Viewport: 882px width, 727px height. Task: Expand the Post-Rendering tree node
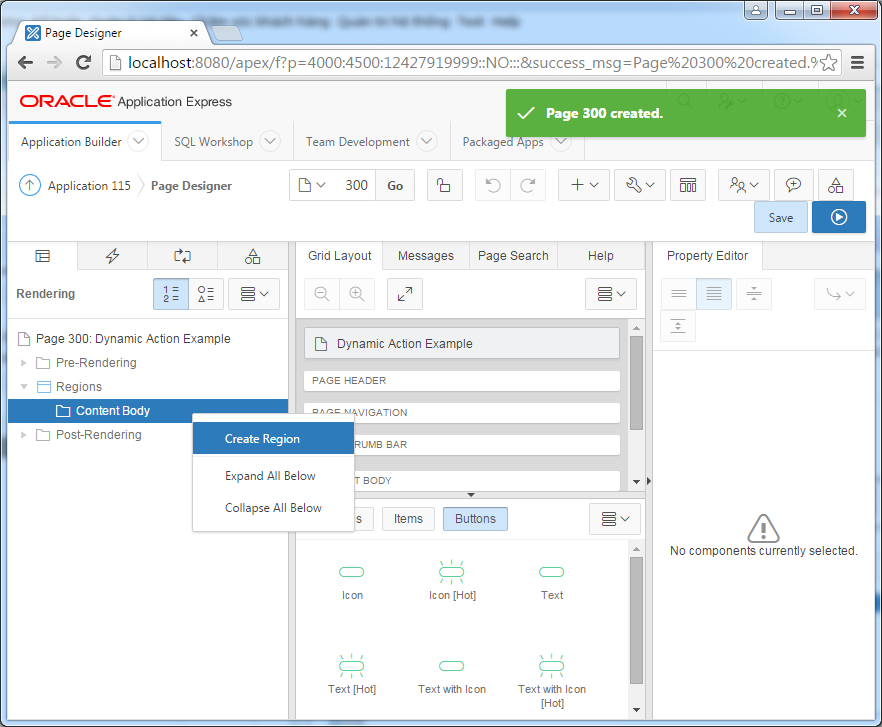coord(24,435)
